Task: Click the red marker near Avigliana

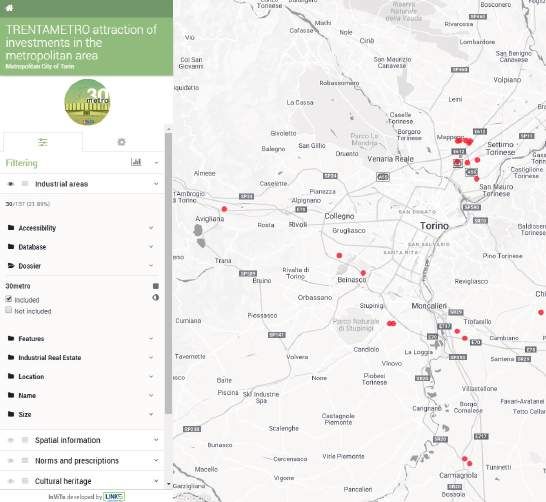Action: click(x=224, y=209)
